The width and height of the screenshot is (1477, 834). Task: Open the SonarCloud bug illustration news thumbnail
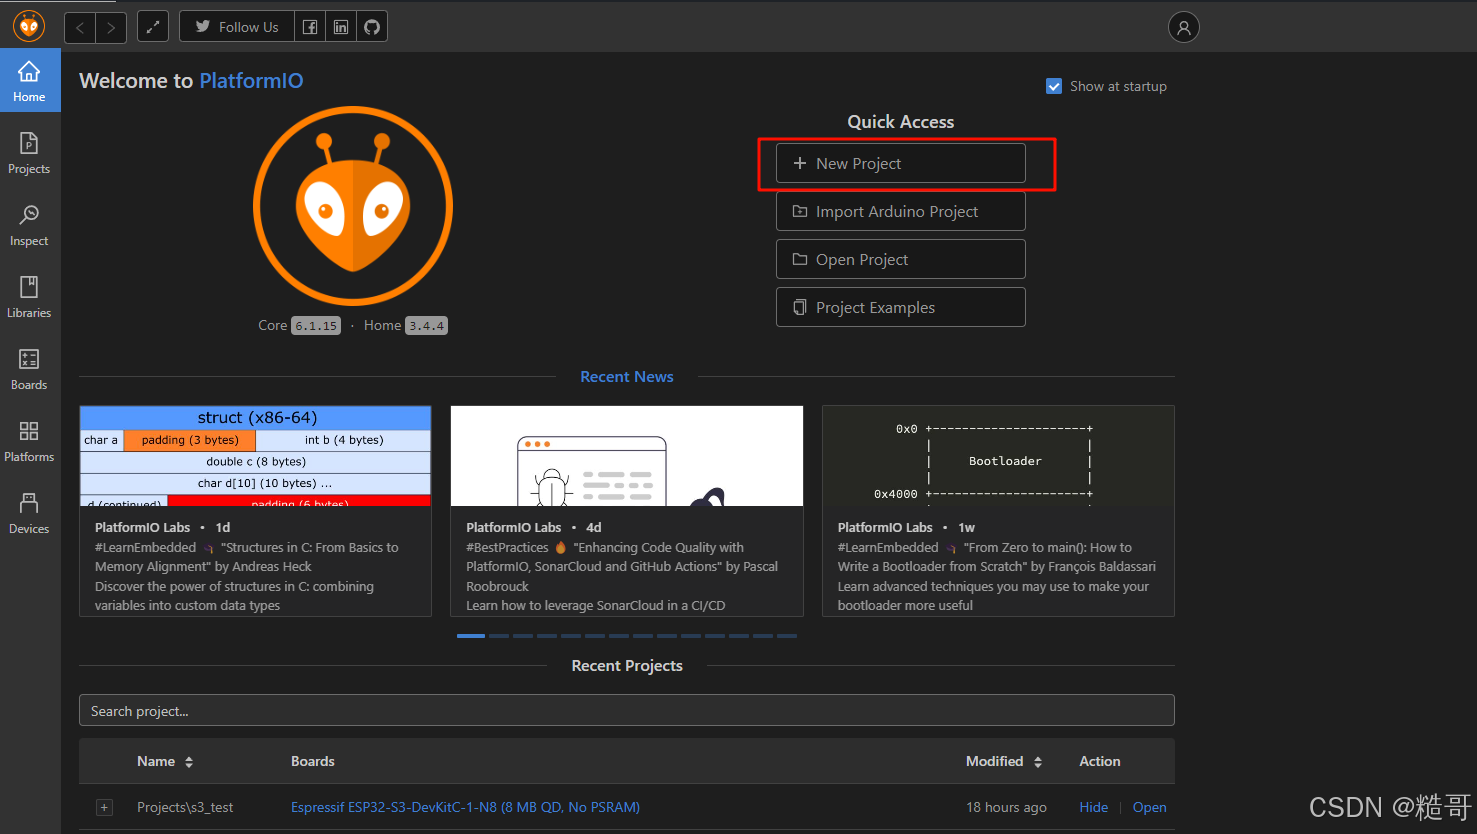pos(627,456)
